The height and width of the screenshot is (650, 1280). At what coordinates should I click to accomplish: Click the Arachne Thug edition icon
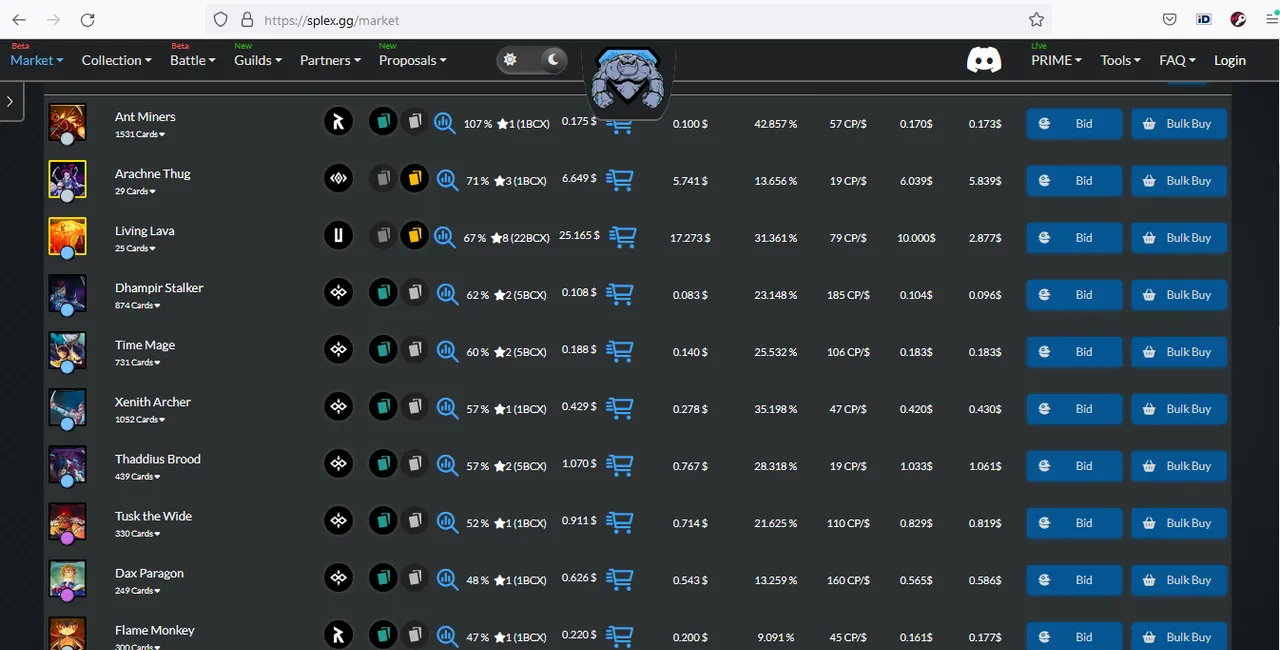pyautogui.click(x=339, y=179)
